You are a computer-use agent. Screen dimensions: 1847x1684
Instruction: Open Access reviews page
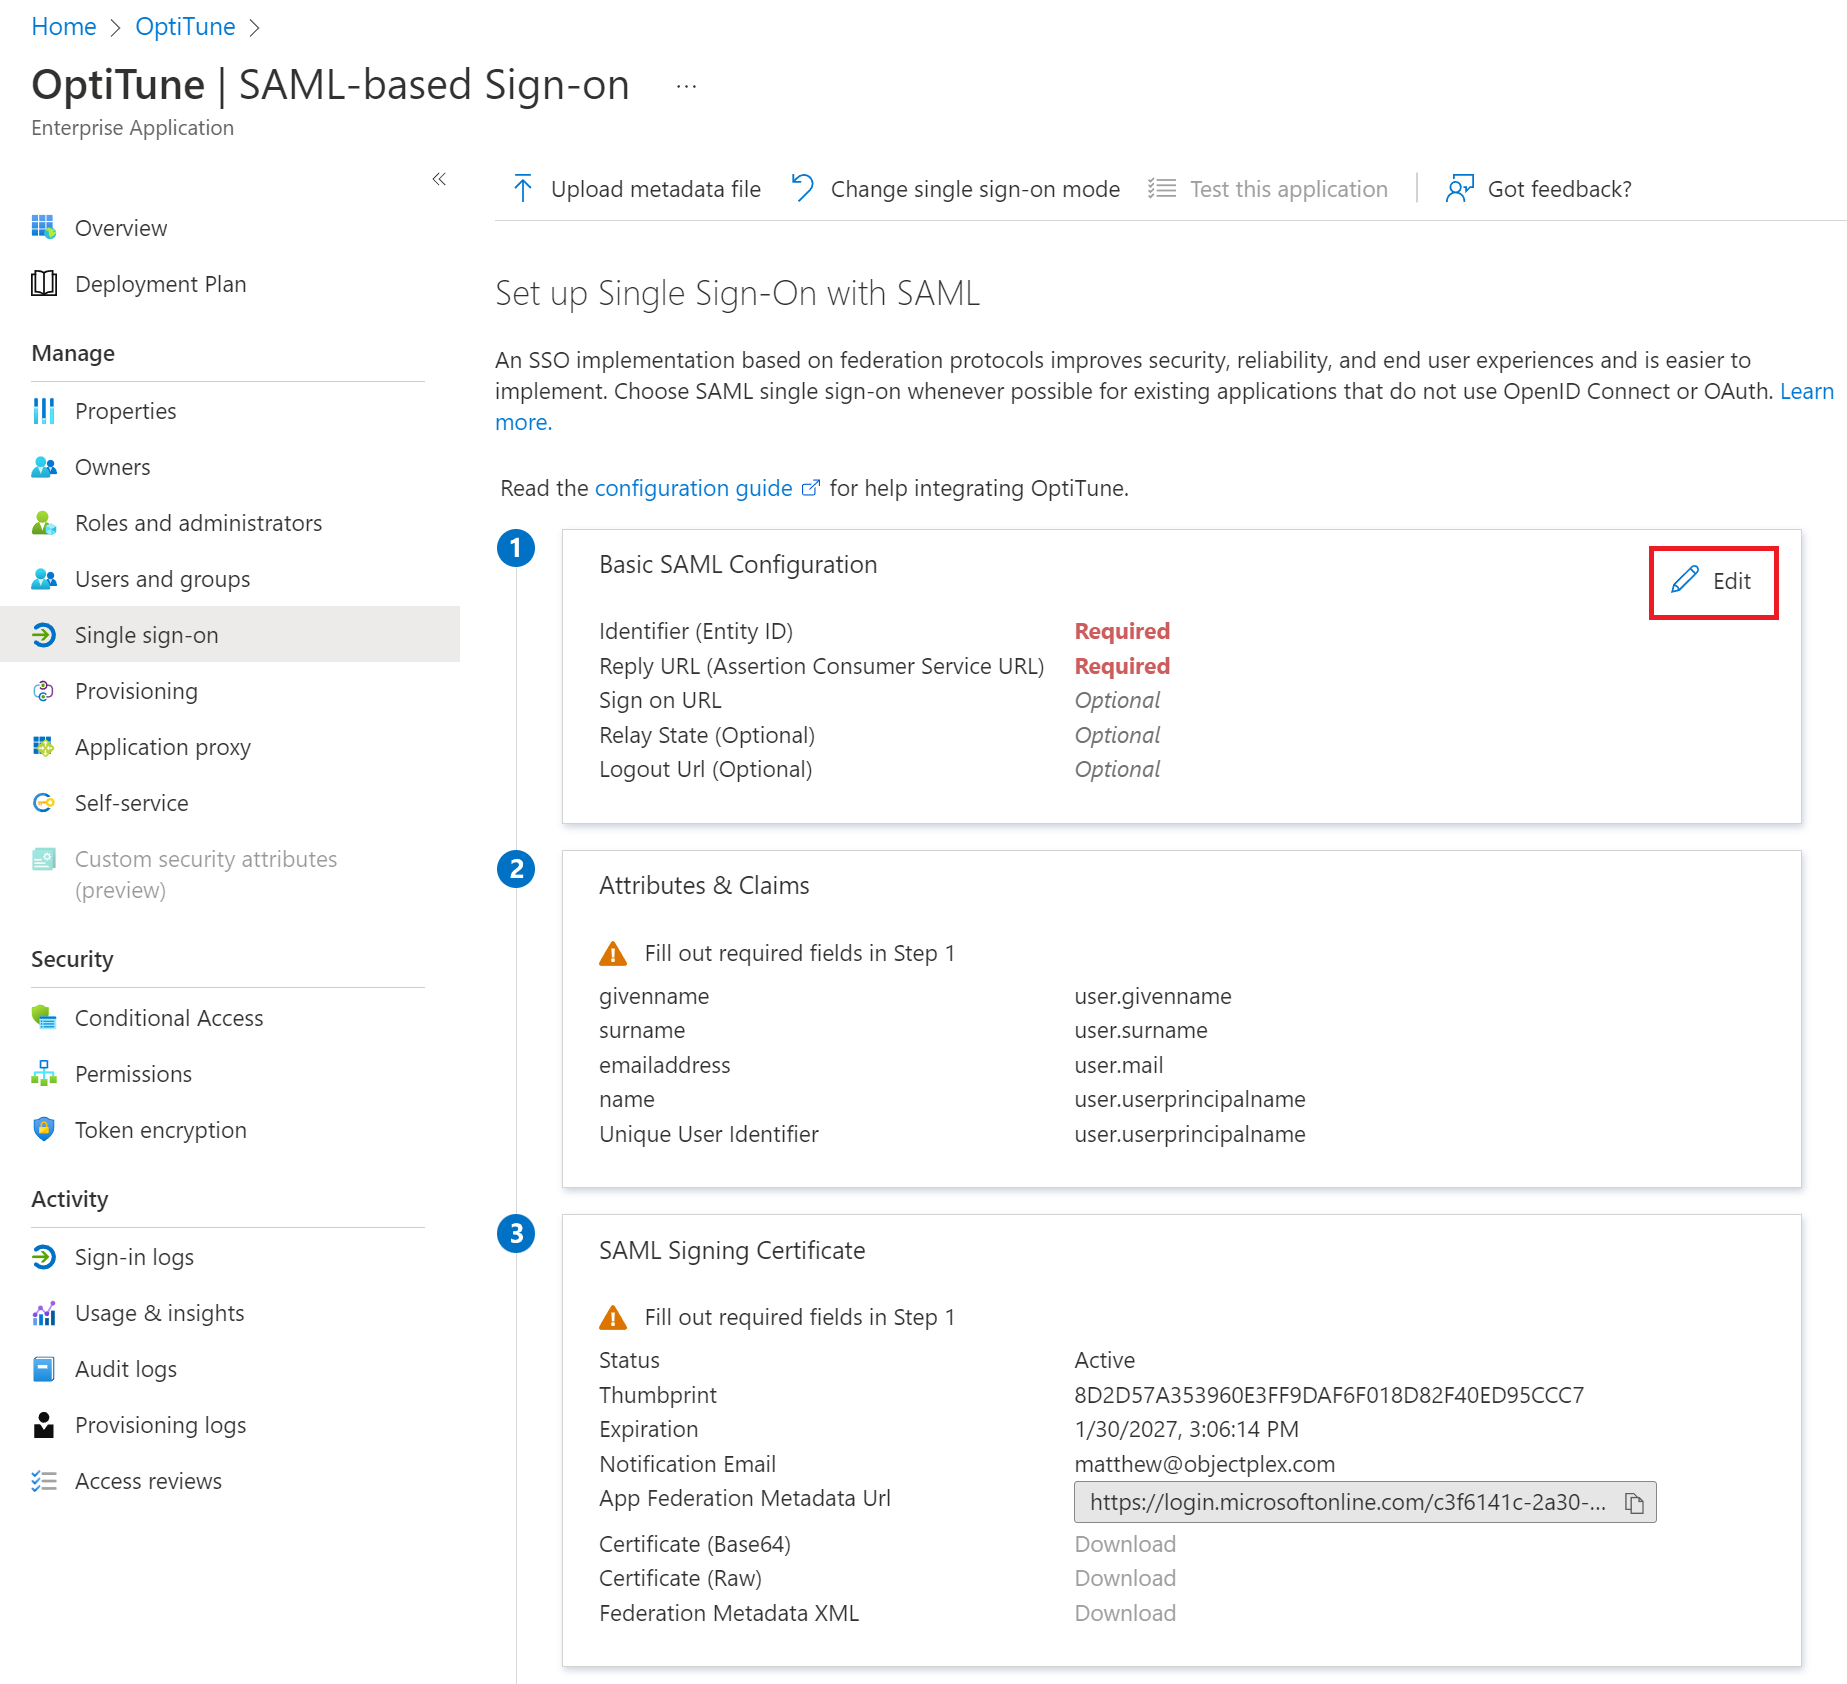(148, 1480)
